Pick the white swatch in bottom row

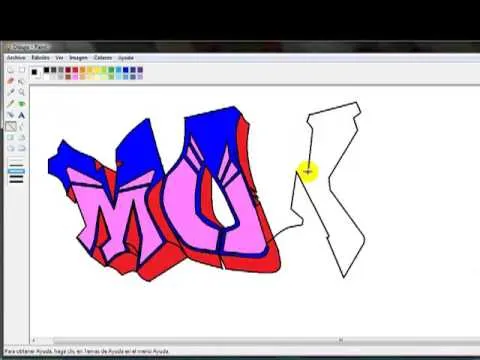coord(46,77)
